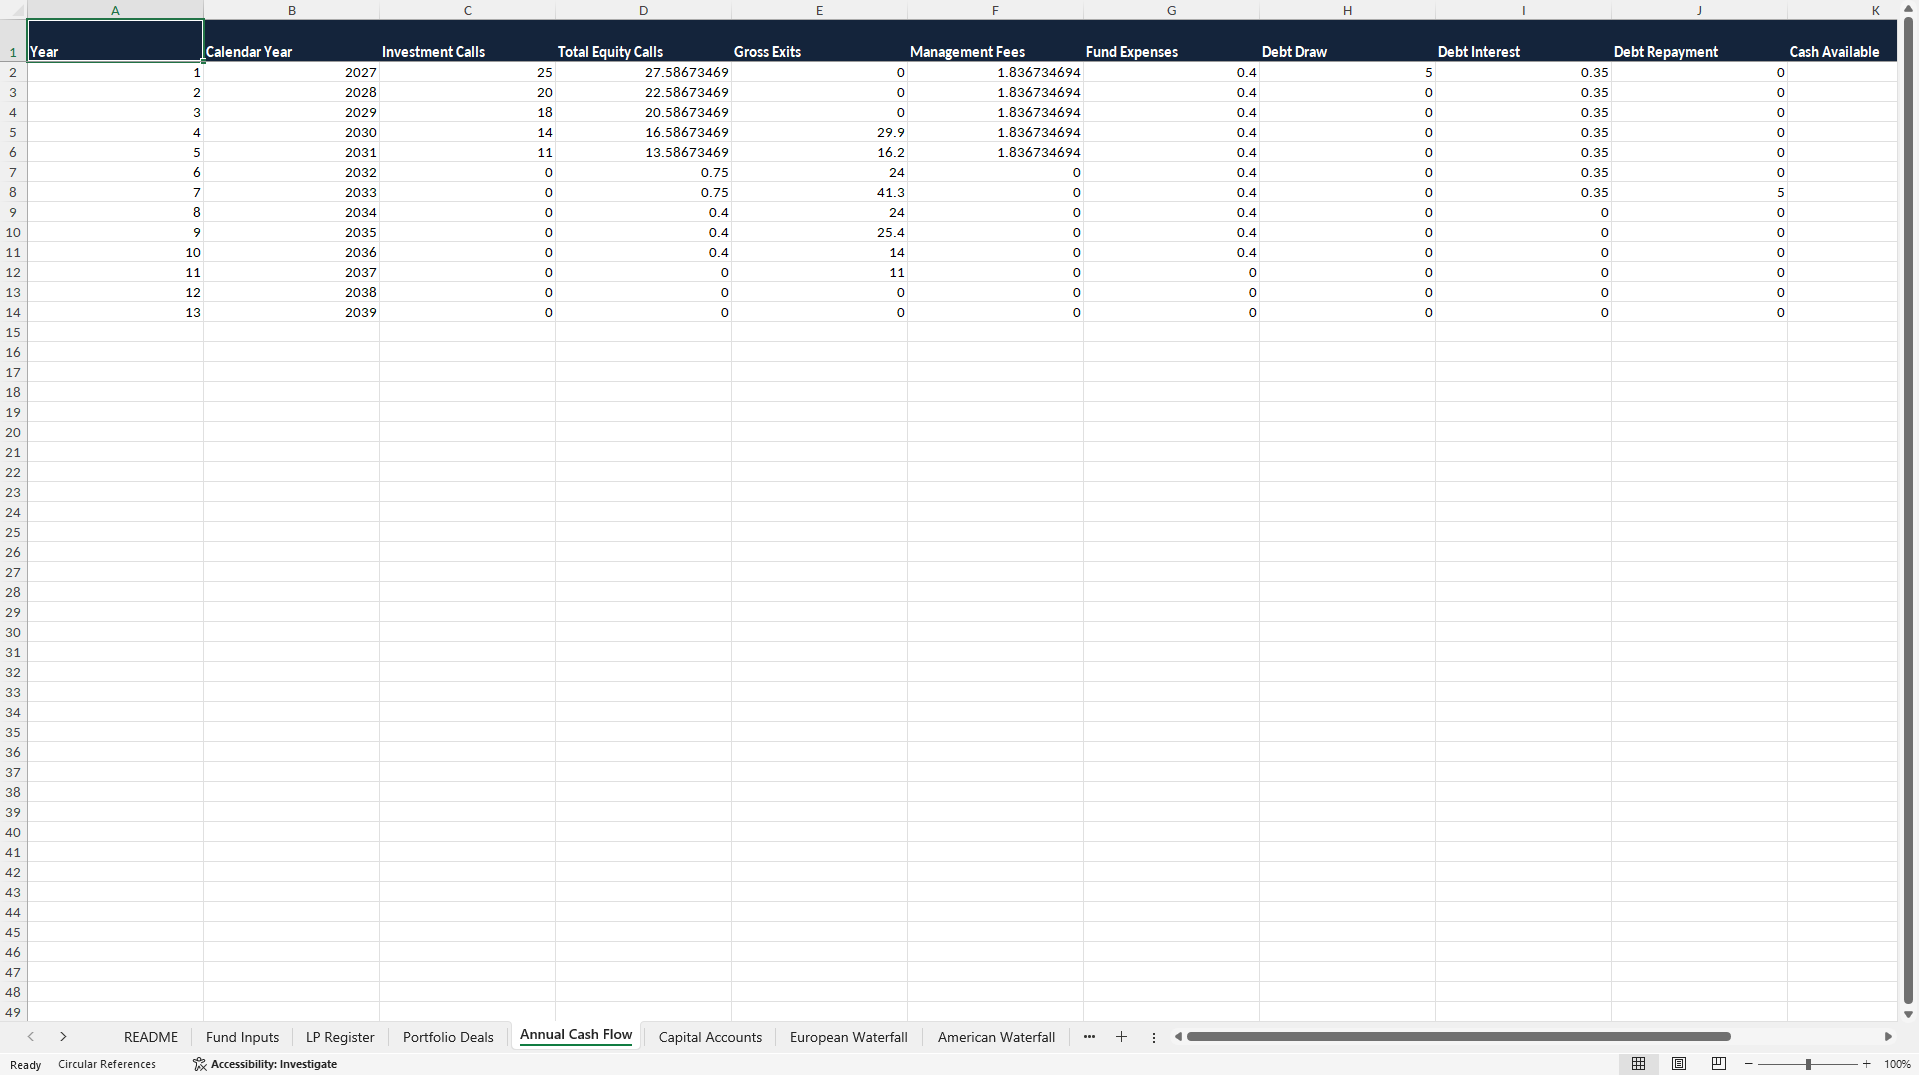Select Investment Calls value 25 cell

pyautogui.click(x=467, y=72)
